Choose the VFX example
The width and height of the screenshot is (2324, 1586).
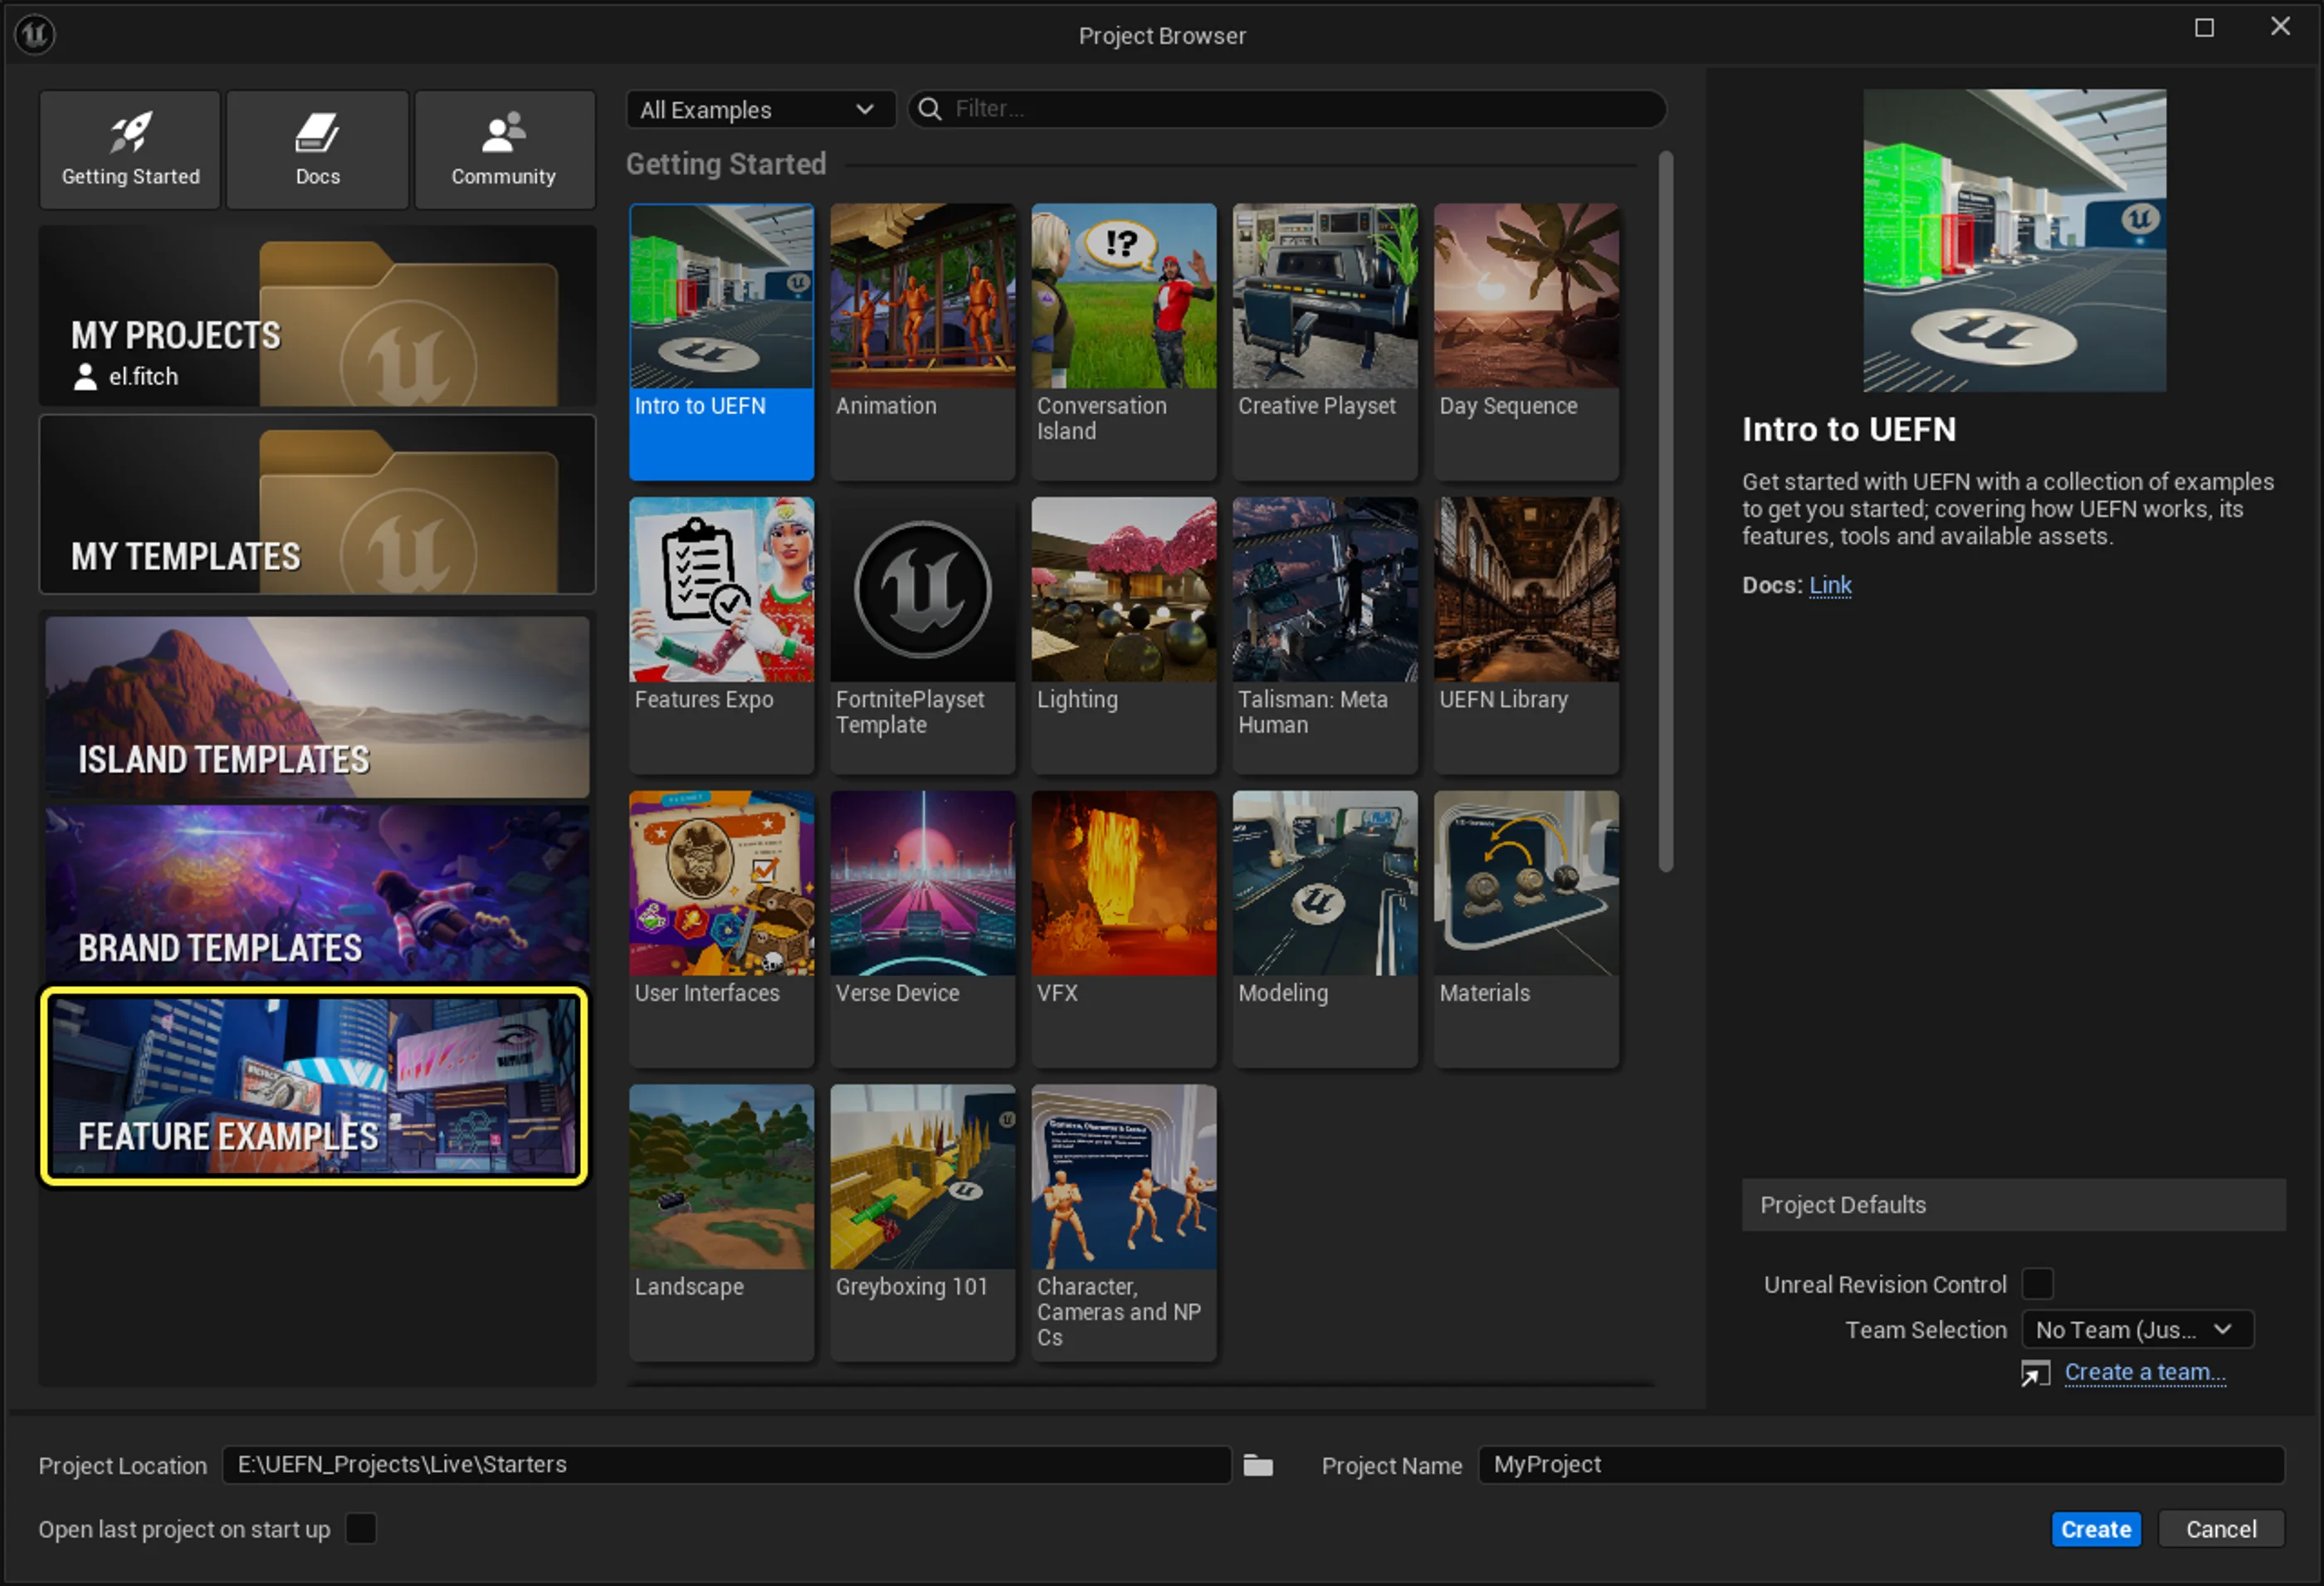point(1124,929)
